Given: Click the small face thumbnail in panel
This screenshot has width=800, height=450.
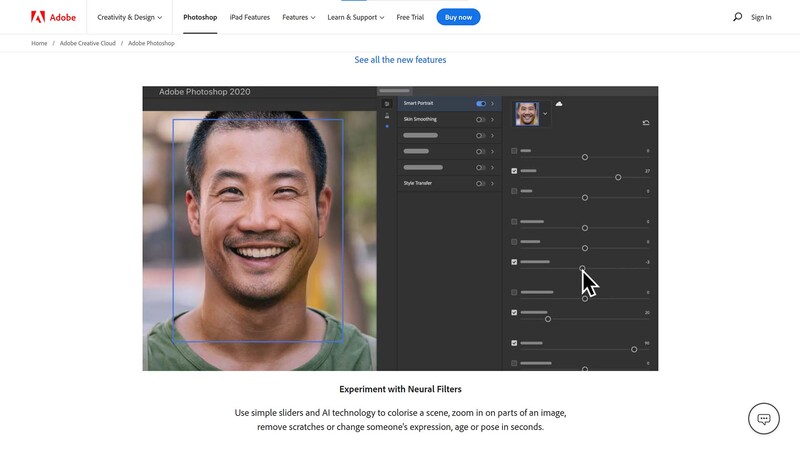Looking at the screenshot, I should click(527, 113).
